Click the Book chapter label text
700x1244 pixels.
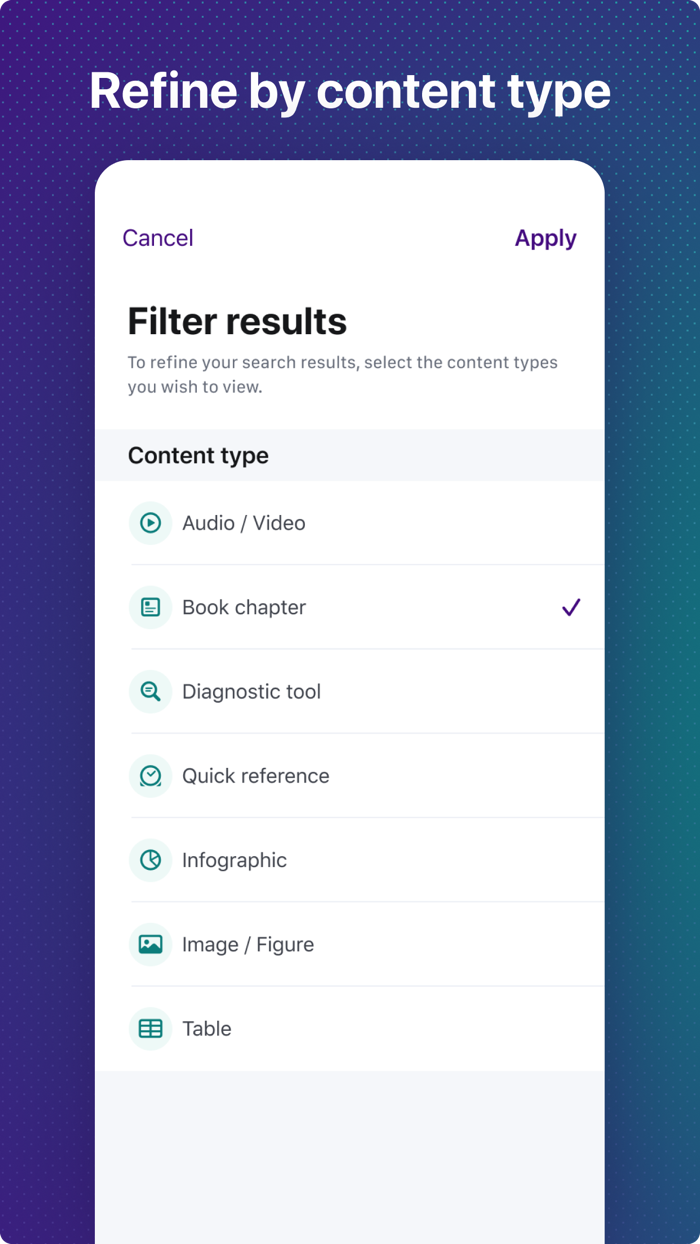(x=244, y=607)
